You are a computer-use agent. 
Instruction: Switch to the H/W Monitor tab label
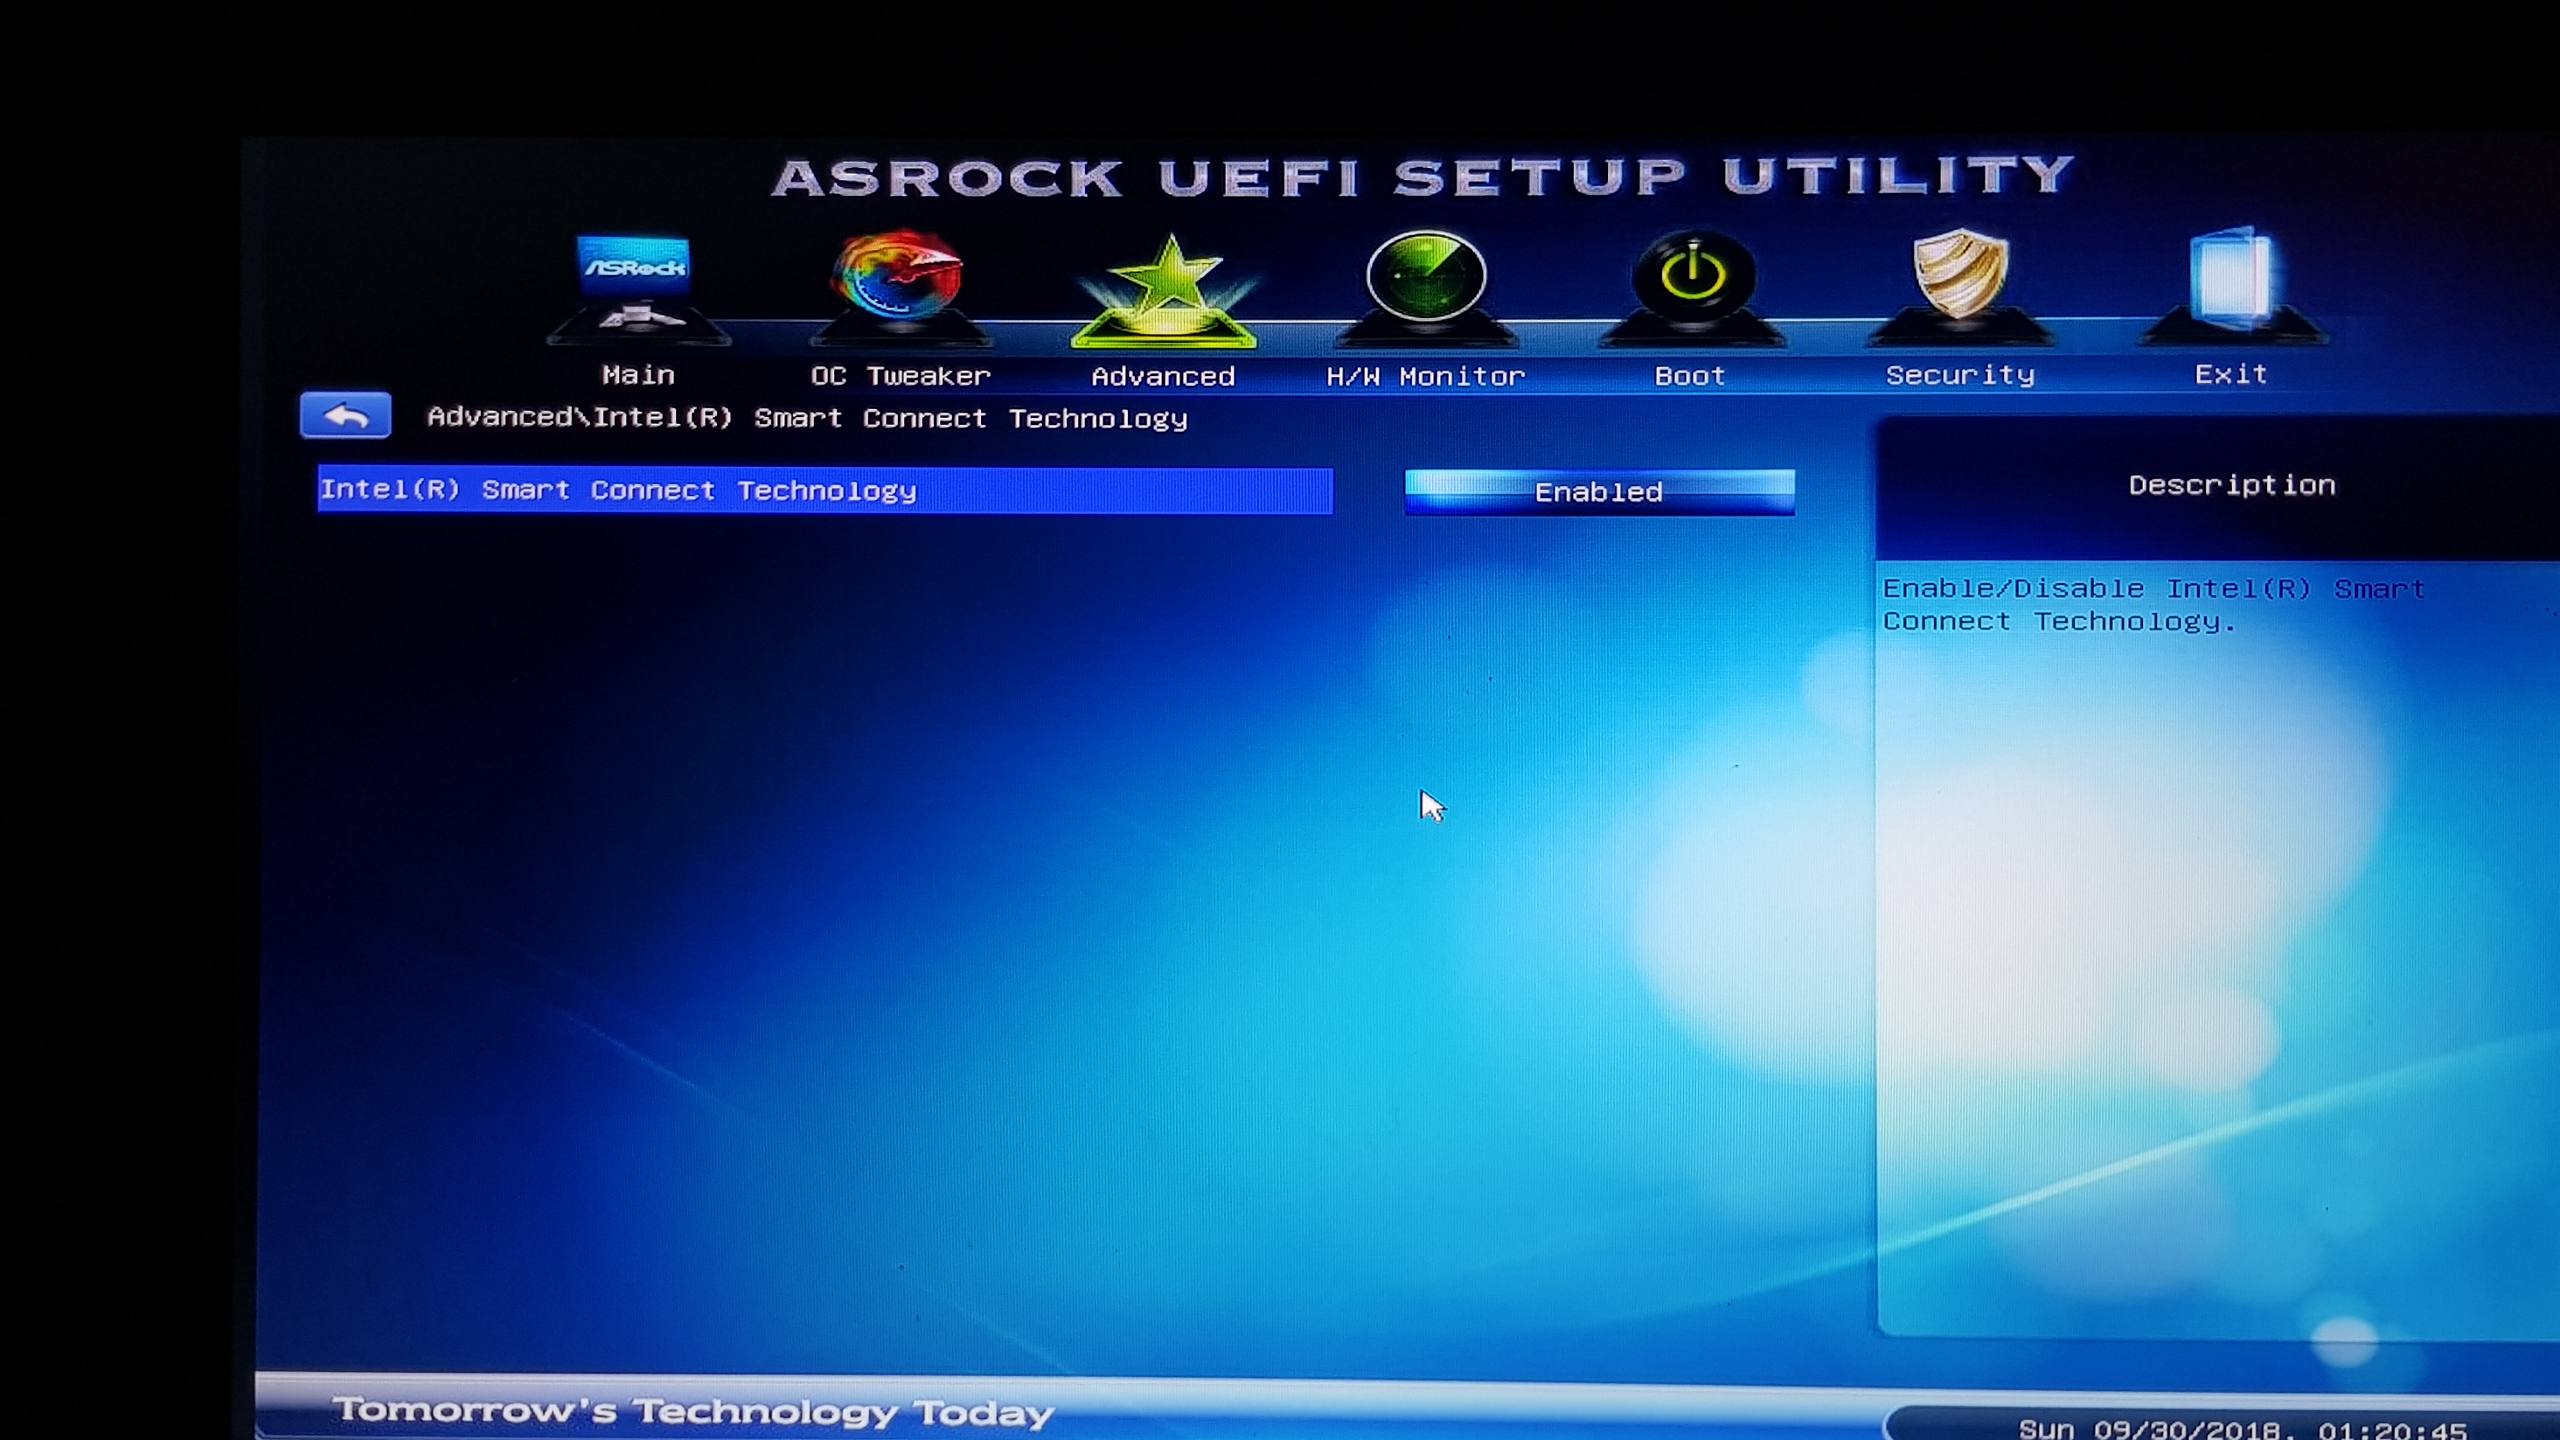click(1425, 377)
